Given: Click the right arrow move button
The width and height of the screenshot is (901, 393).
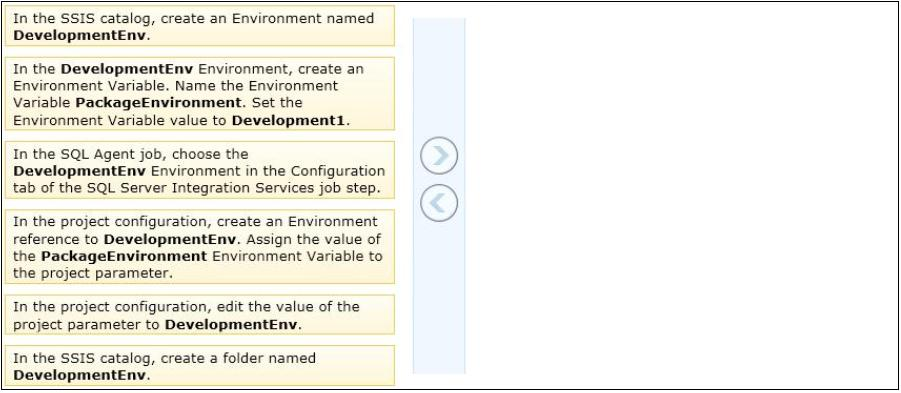Looking at the screenshot, I should pyautogui.click(x=439, y=156).
